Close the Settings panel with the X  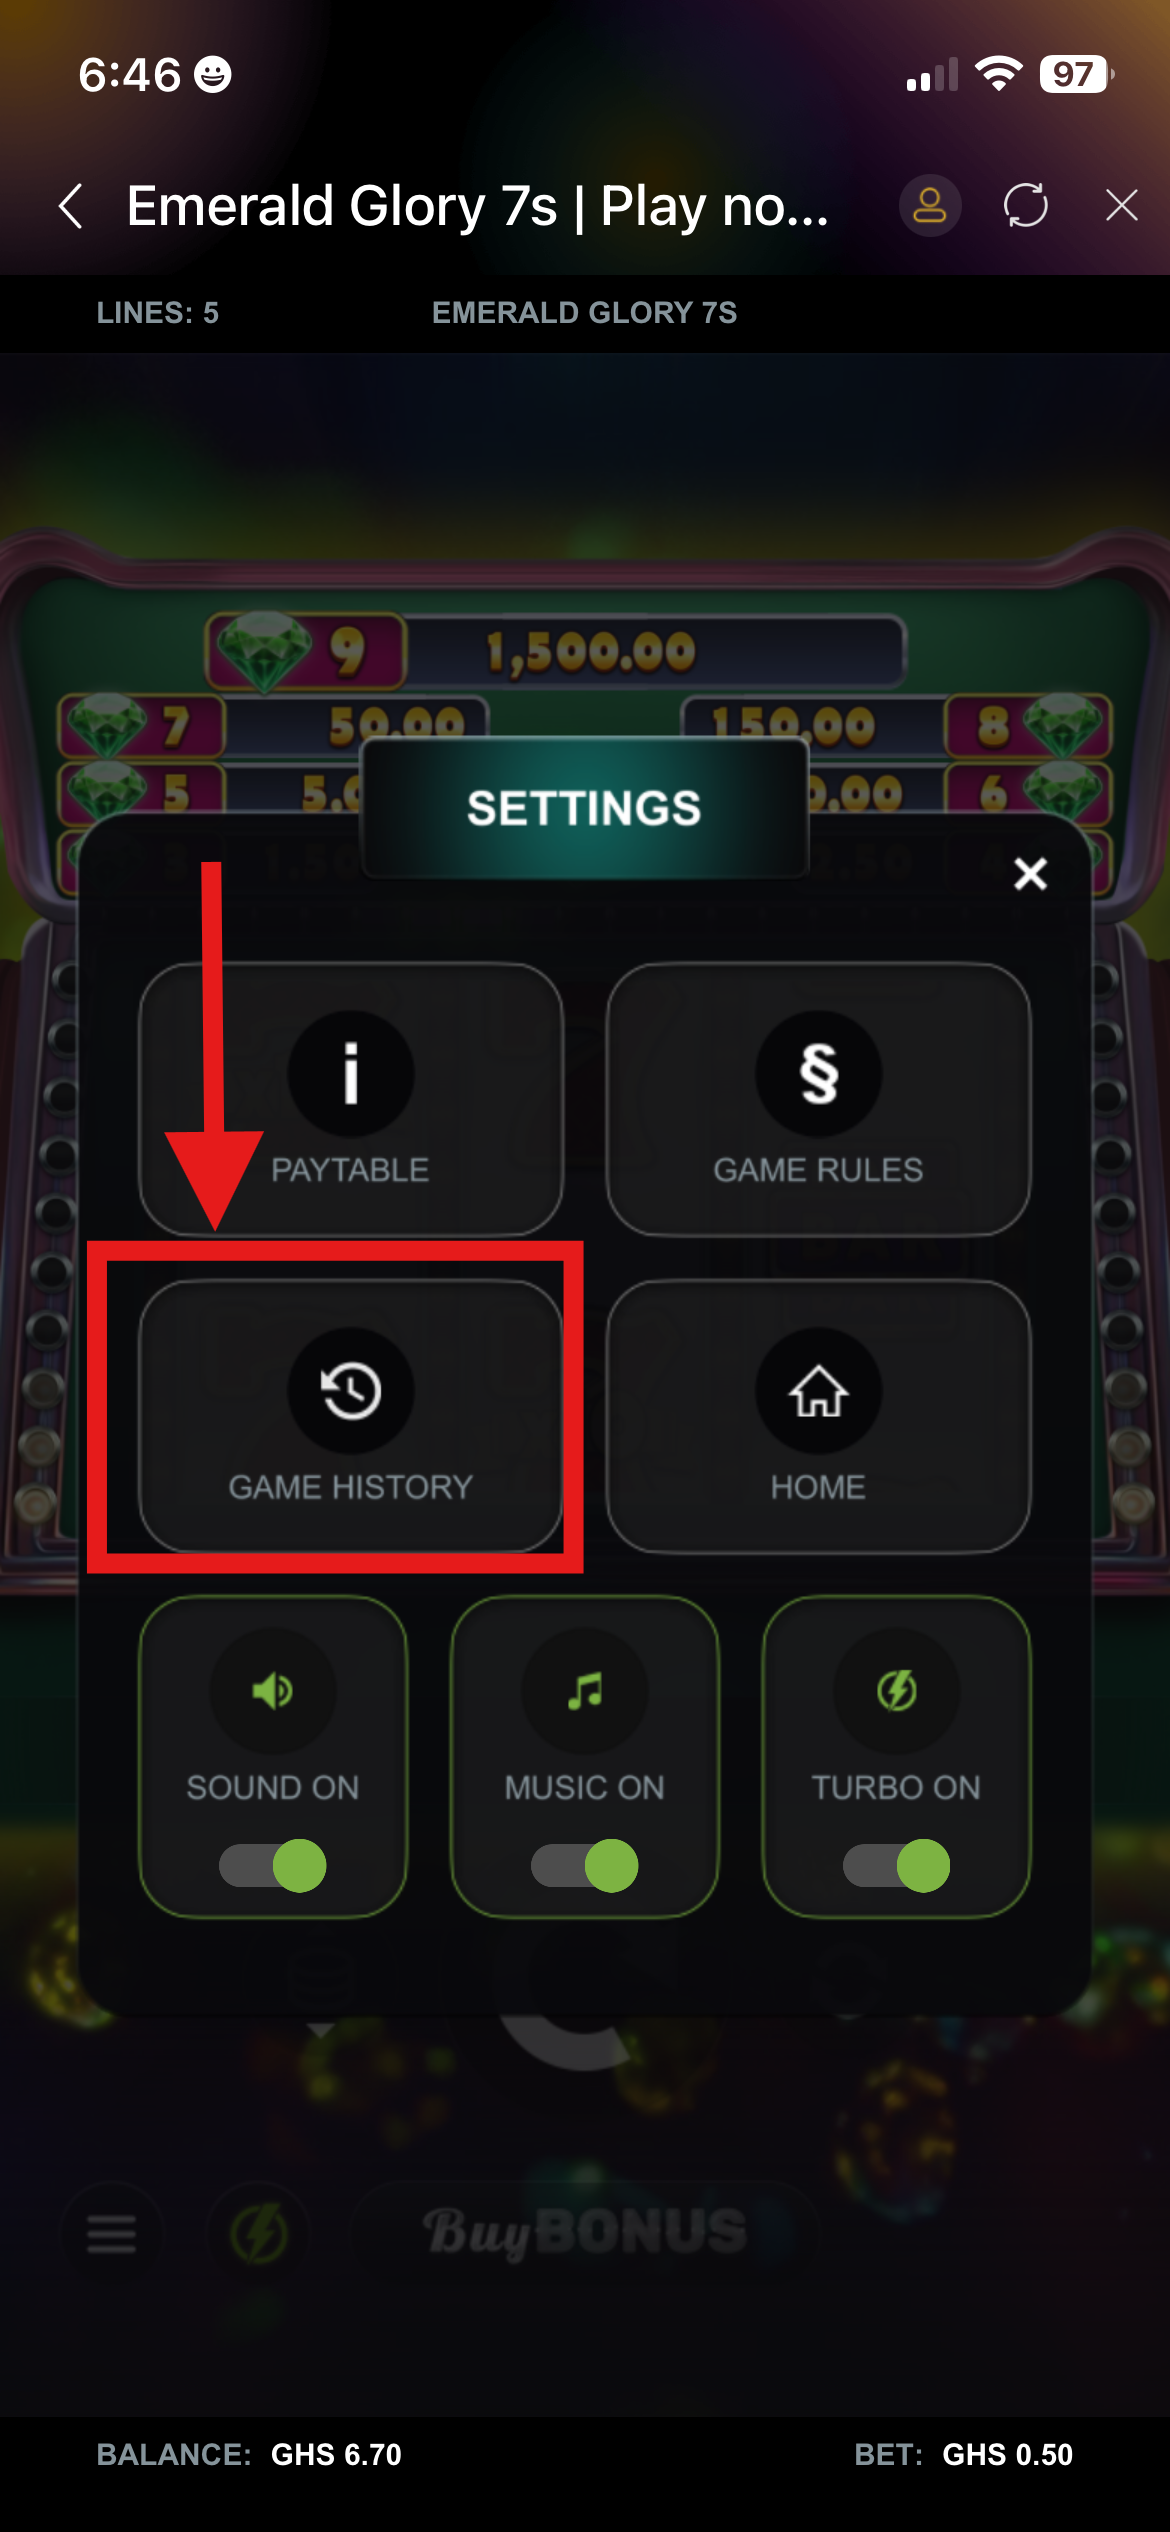pyautogui.click(x=1030, y=874)
